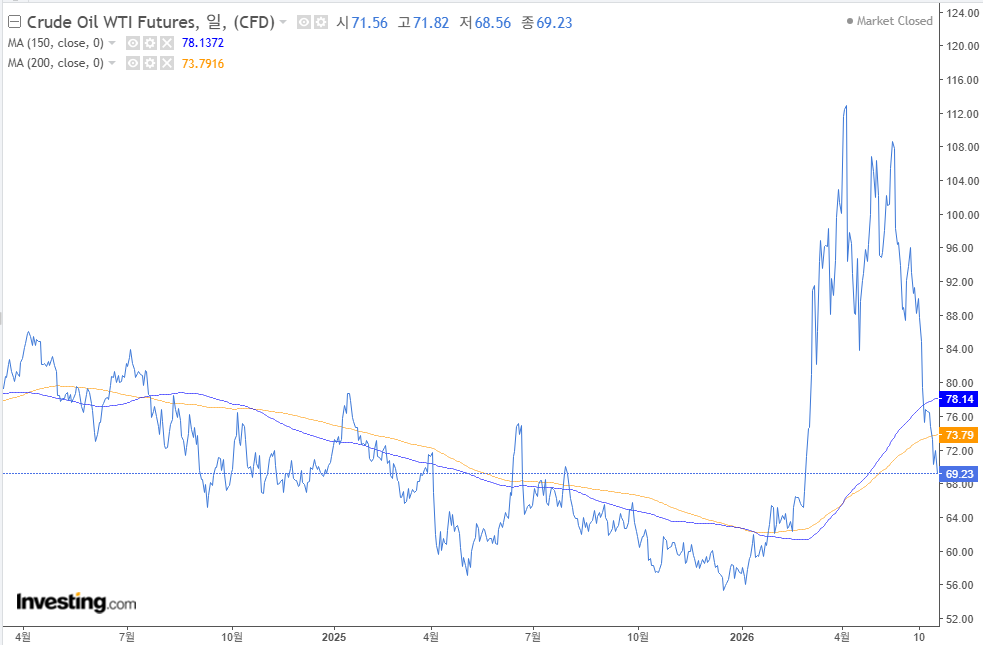
Task: Open the Crude Oil WTI Futures title dropdown arrow
Action: pos(283,23)
